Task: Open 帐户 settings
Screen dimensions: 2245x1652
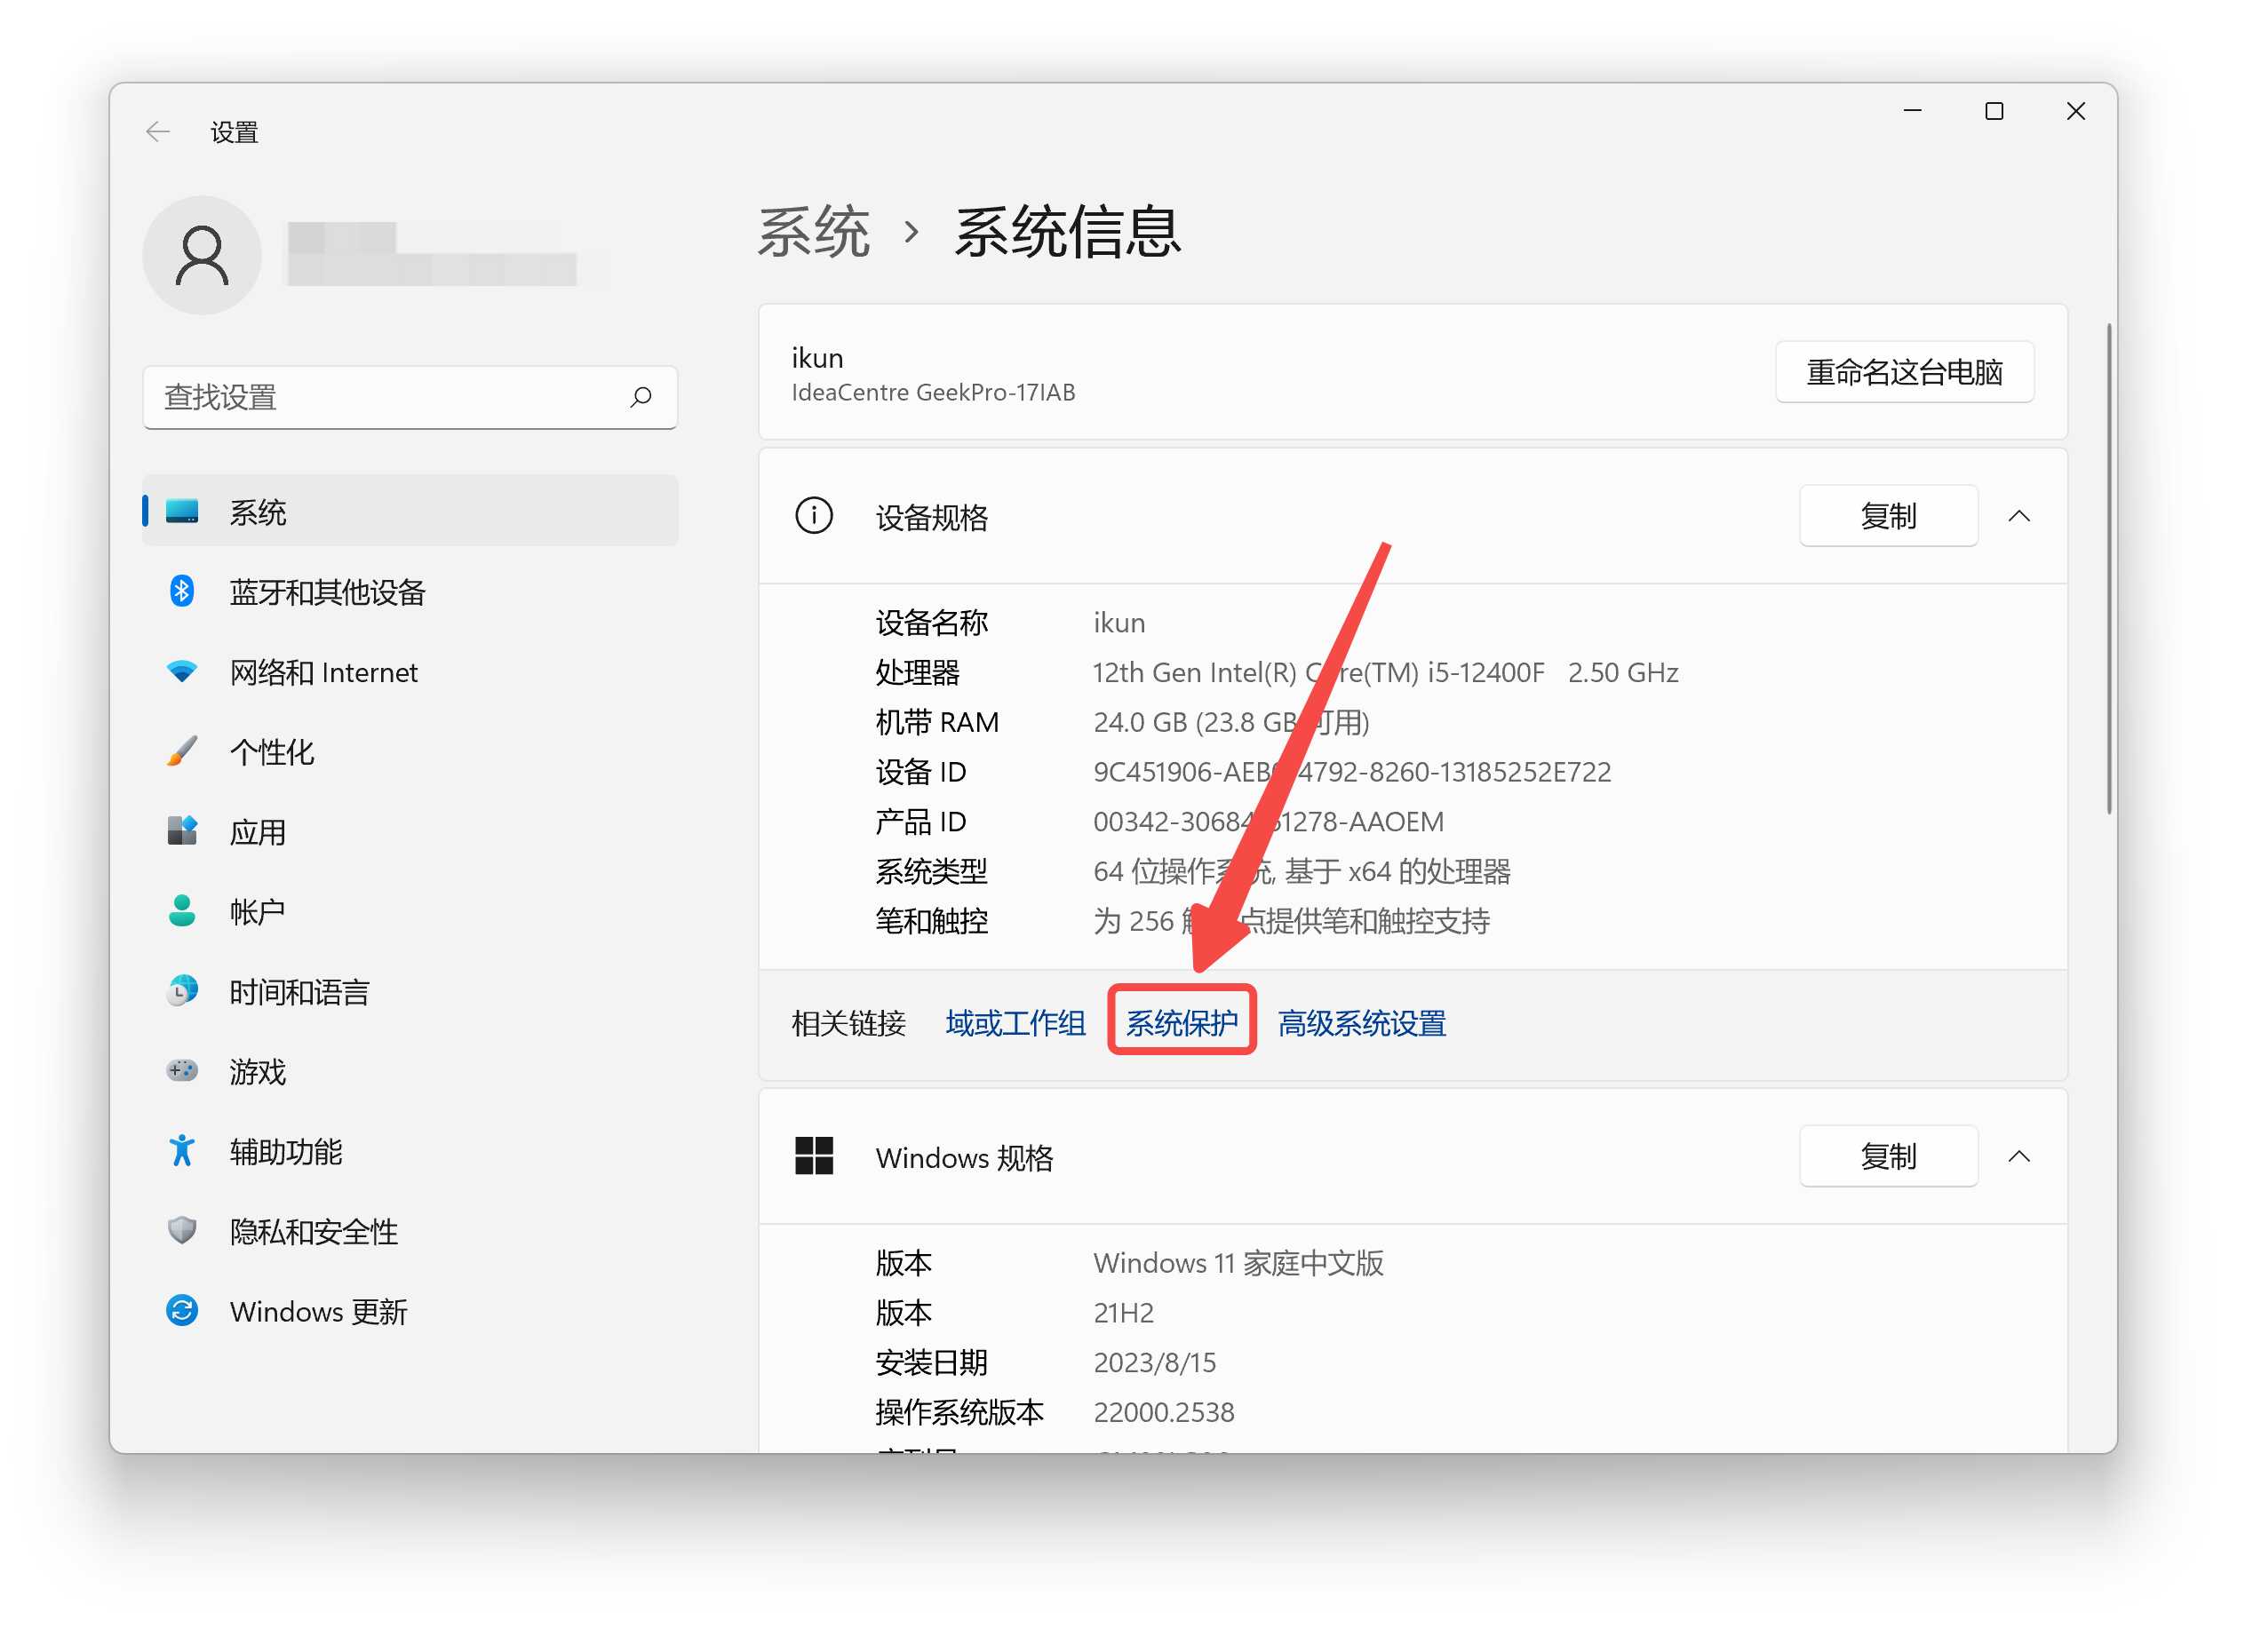Action: [x=410, y=912]
